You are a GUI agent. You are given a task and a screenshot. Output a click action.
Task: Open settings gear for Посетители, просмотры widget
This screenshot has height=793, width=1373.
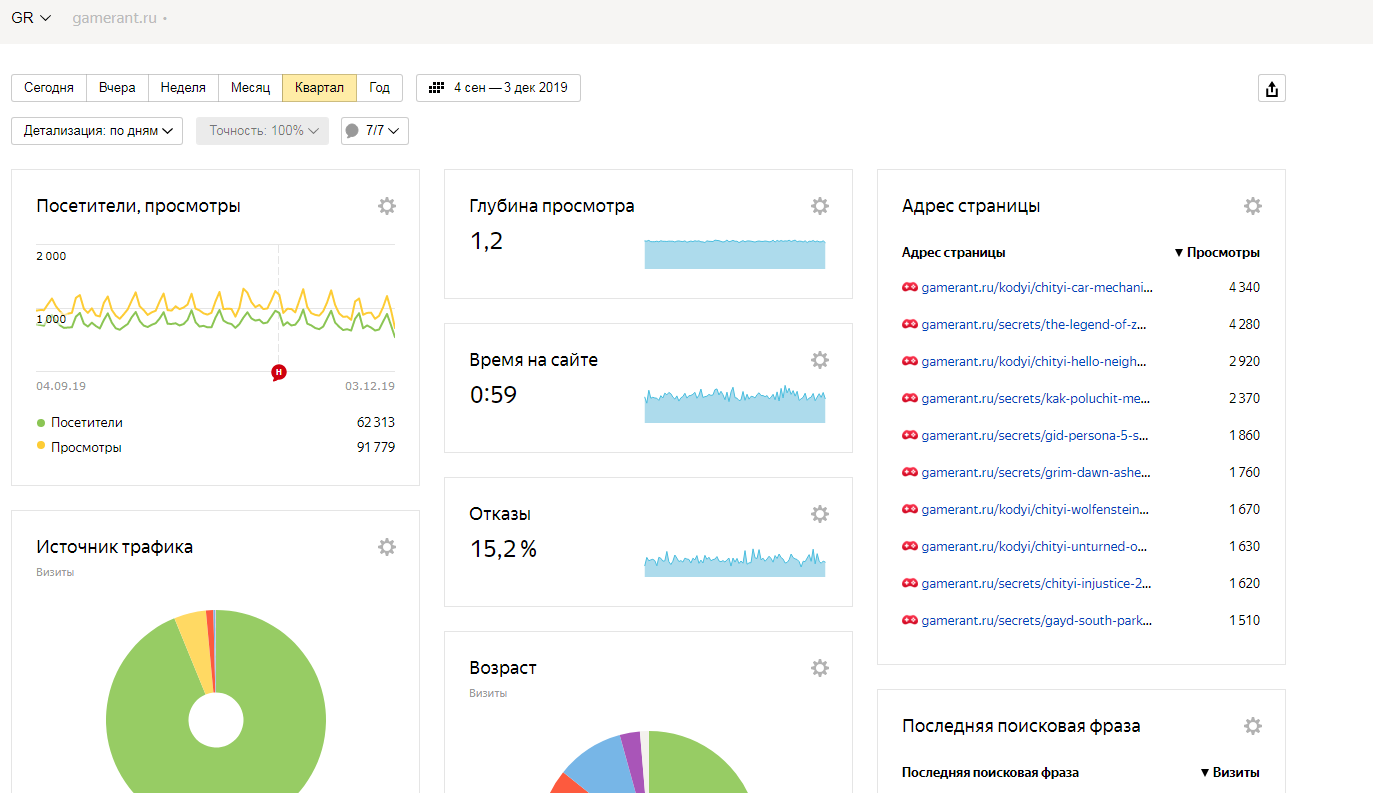tap(387, 206)
